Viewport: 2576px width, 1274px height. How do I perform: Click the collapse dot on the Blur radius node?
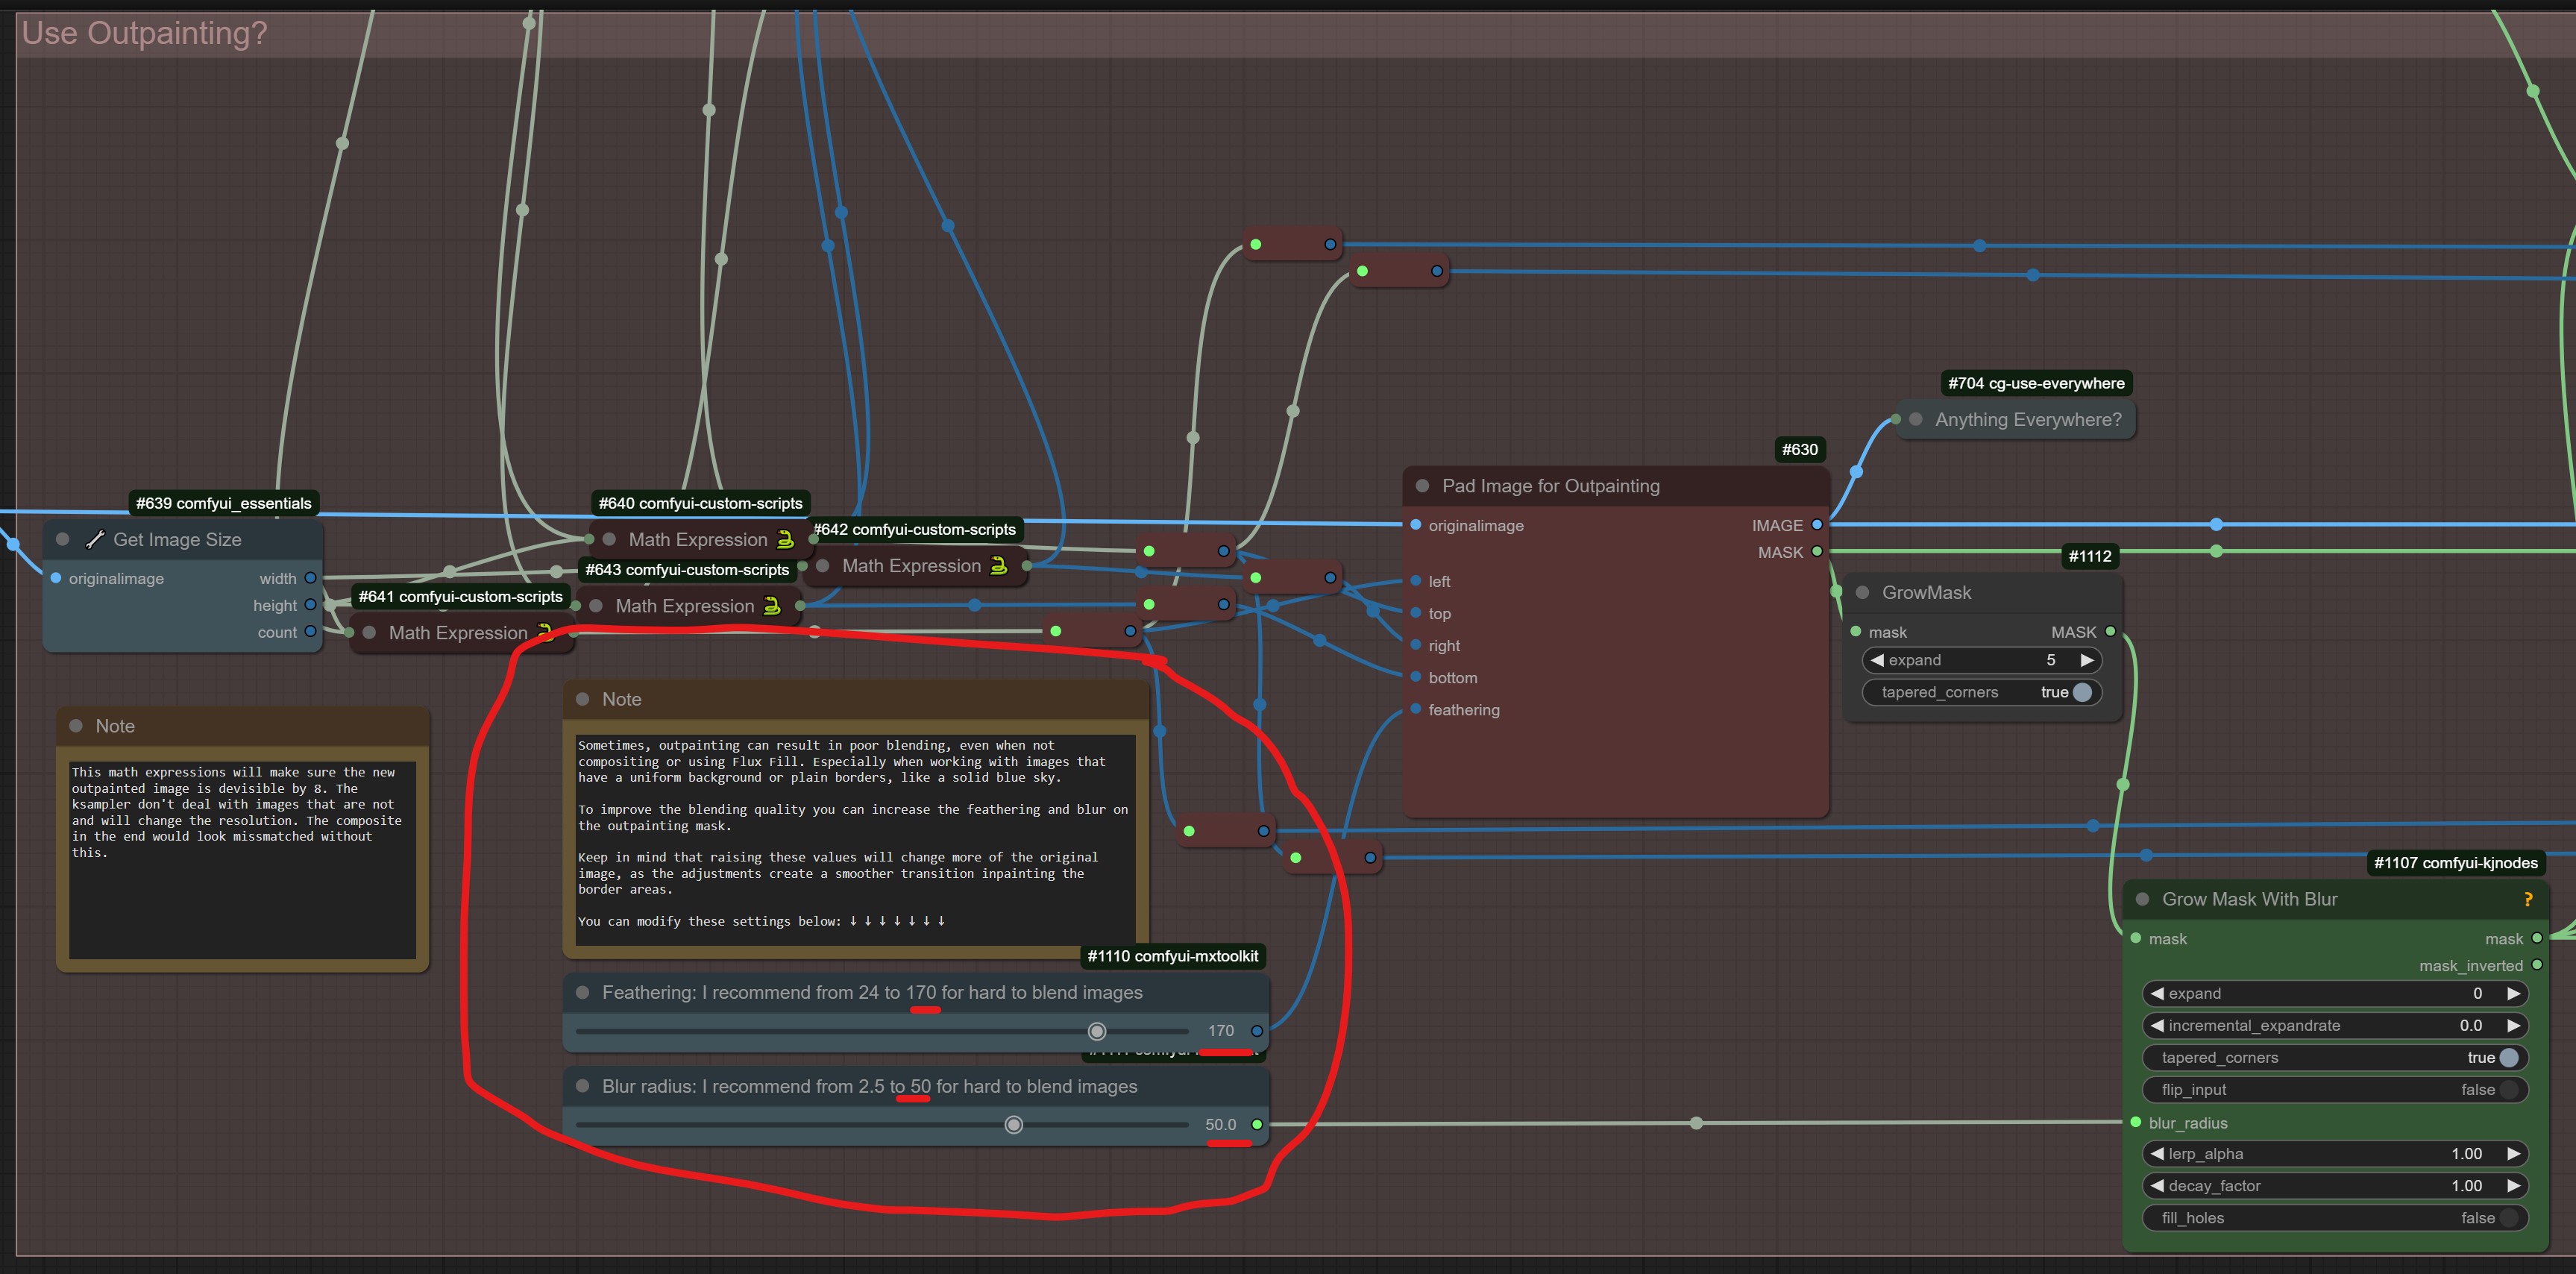point(583,1086)
